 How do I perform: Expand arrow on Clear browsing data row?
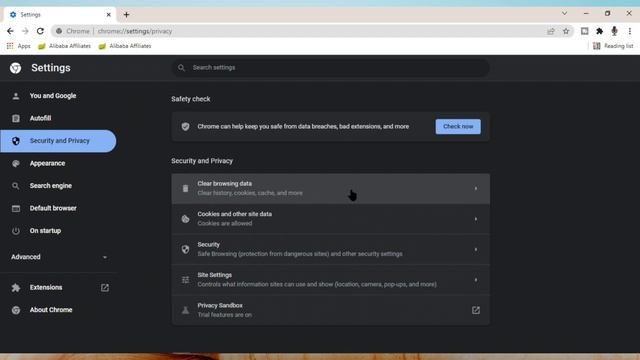[x=476, y=189]
